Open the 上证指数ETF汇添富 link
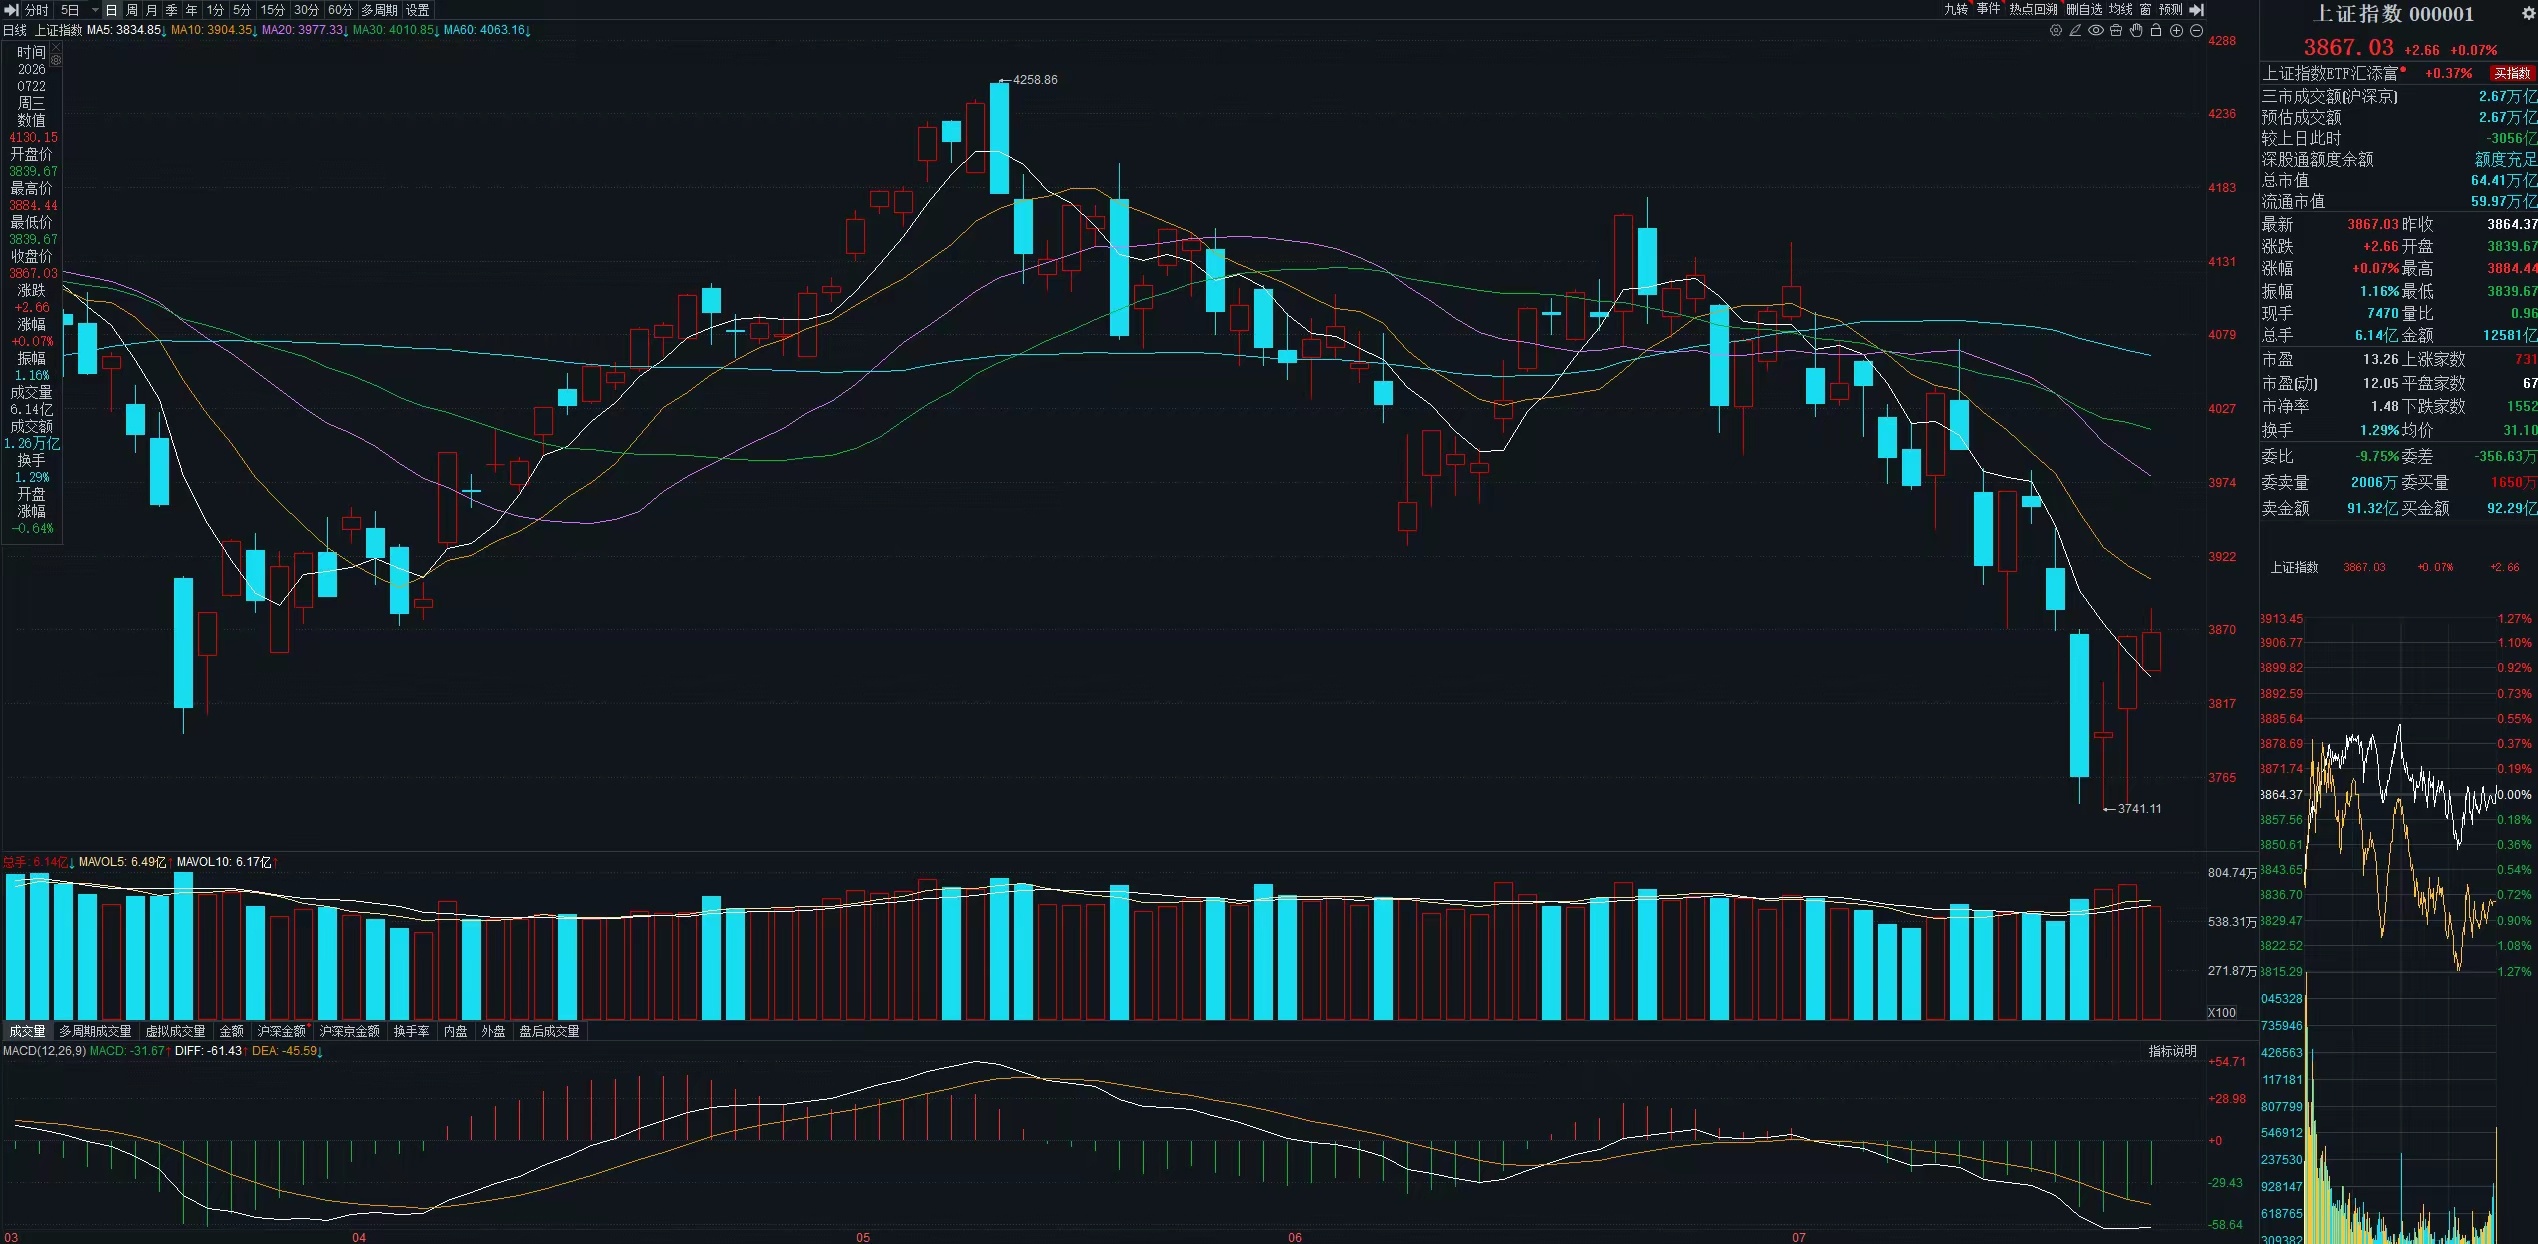This screenshot has height=1244, width=2538. (2330, 73)
